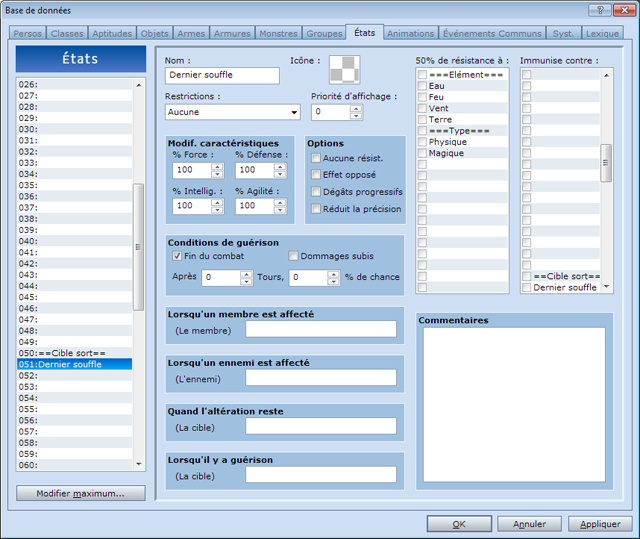Decrease % Force value with down arrow
Image resolution: width=640 pixels, height=539 pixels.
(x=218, y=174)
